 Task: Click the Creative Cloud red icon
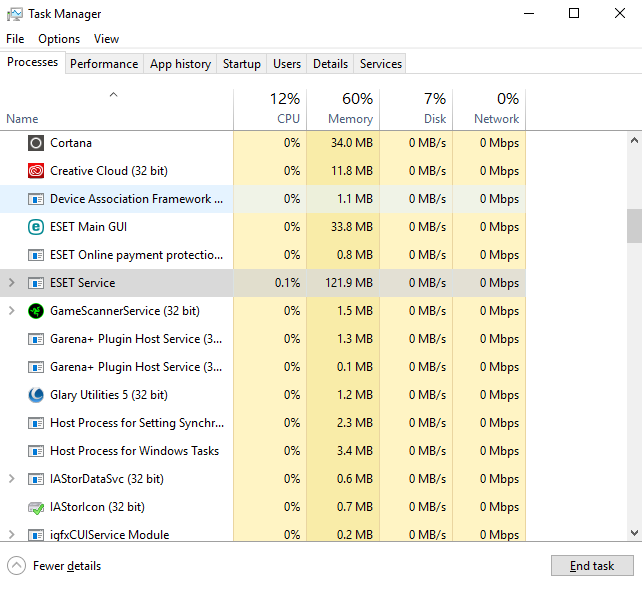[36, 171]
